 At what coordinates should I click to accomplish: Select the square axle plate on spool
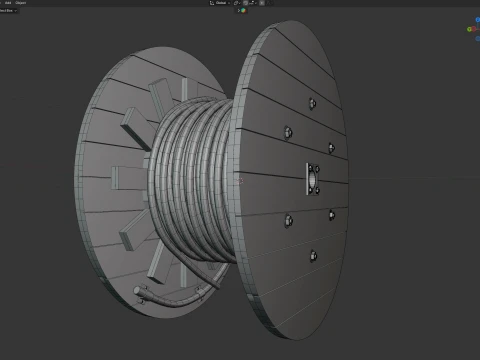click(x=313, y=179)
